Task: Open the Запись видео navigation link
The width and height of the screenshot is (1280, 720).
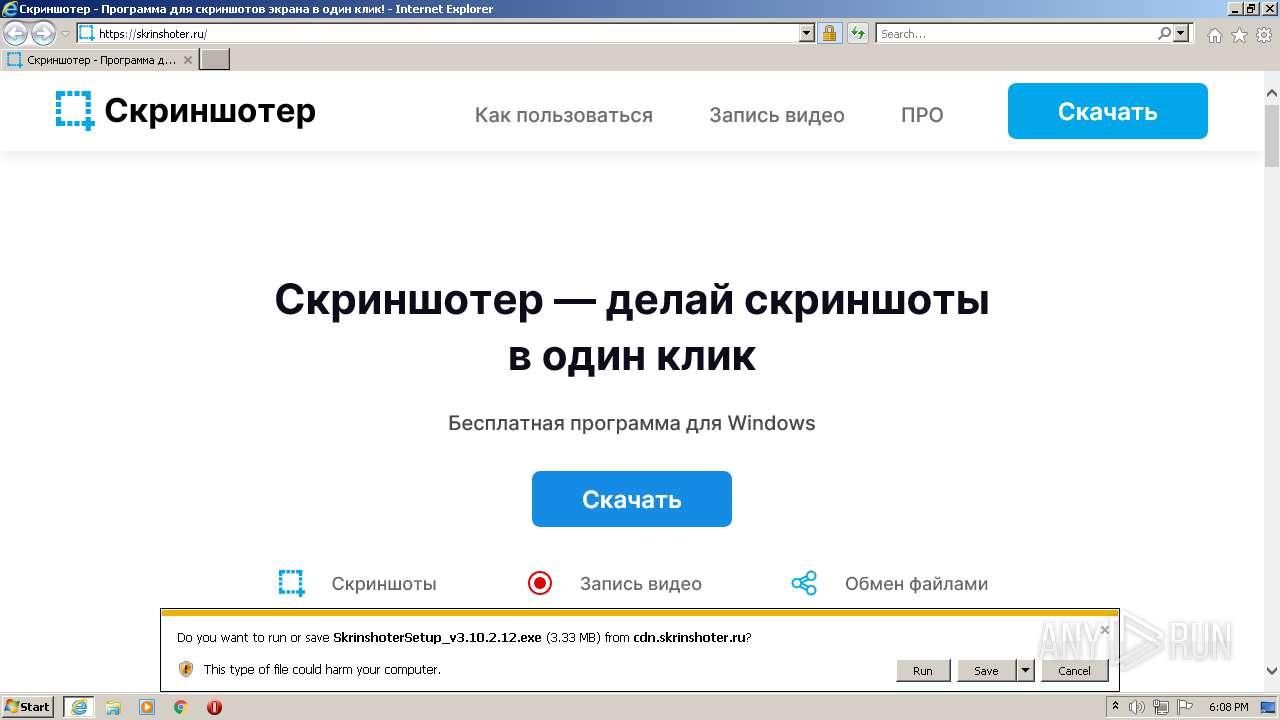Action: 777,115
